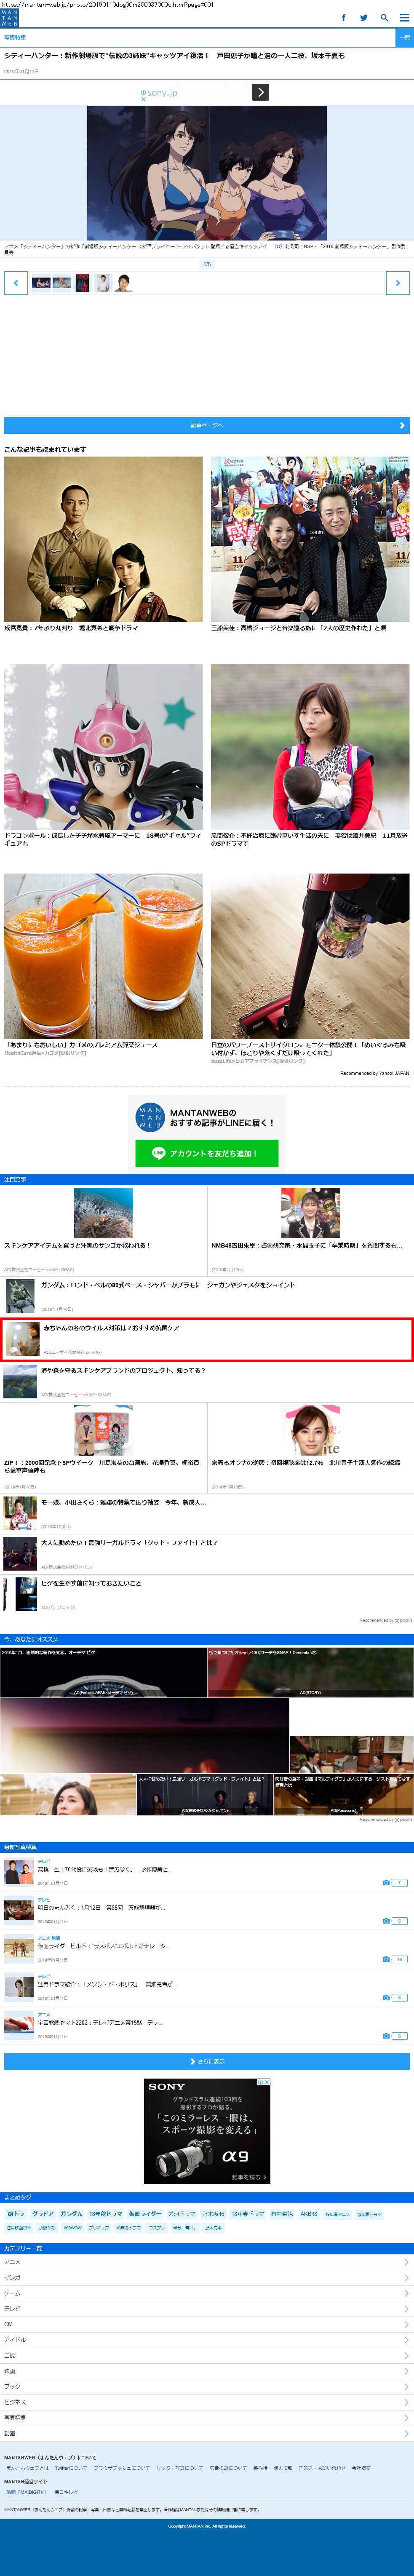Open the orange juice glasses article thumbnail
Screen dimensions: 414x2576
point(103,956)
